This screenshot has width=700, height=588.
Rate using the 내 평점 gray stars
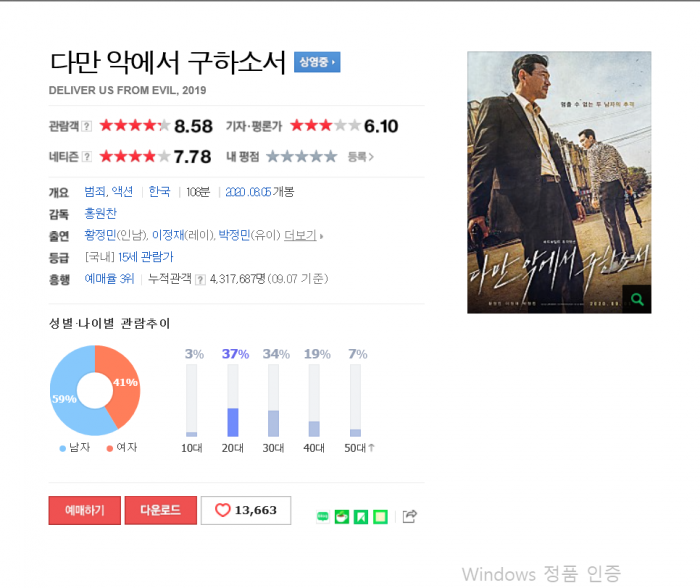coord(302,157)
